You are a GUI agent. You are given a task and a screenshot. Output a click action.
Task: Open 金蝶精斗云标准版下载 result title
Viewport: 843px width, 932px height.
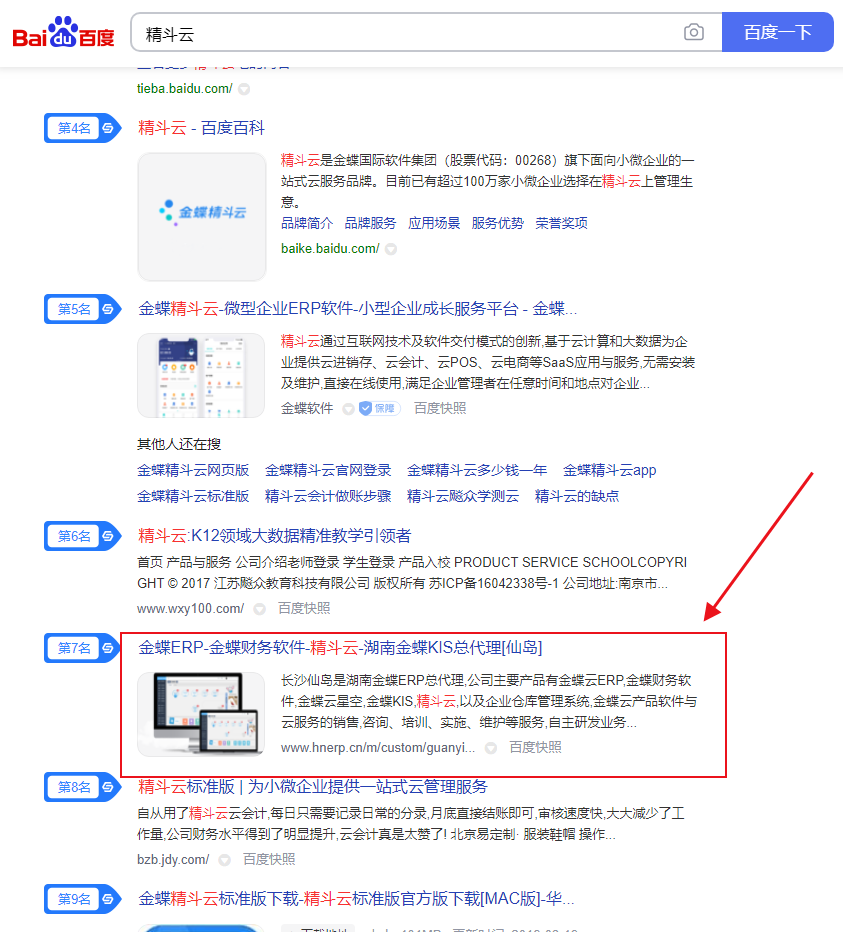[356, 898]
